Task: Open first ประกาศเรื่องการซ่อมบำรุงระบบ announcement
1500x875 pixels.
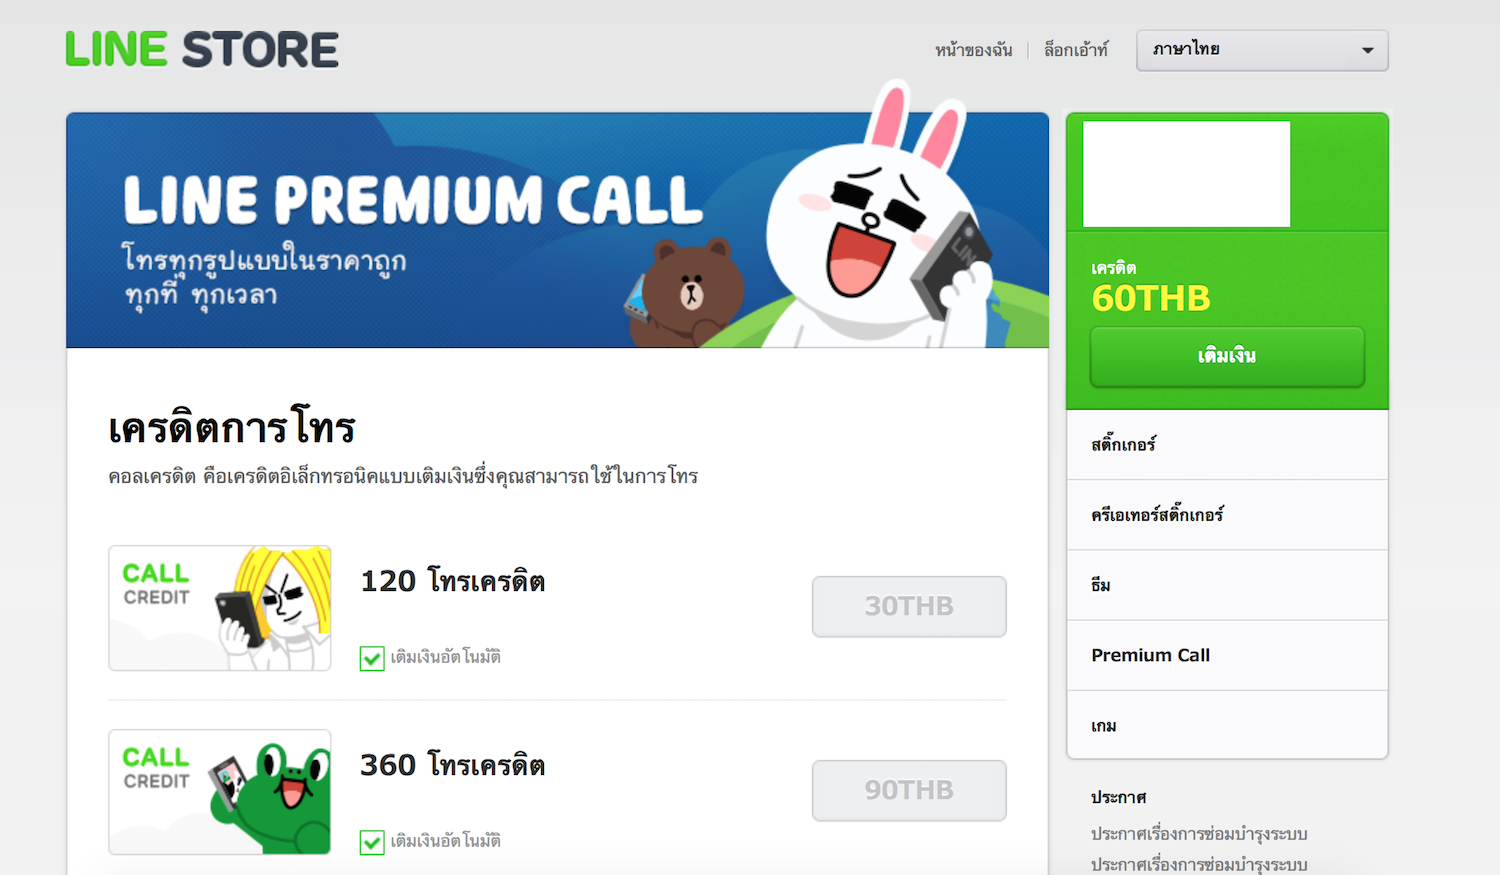Action: pyautogui.click(x=1199, y=834)
